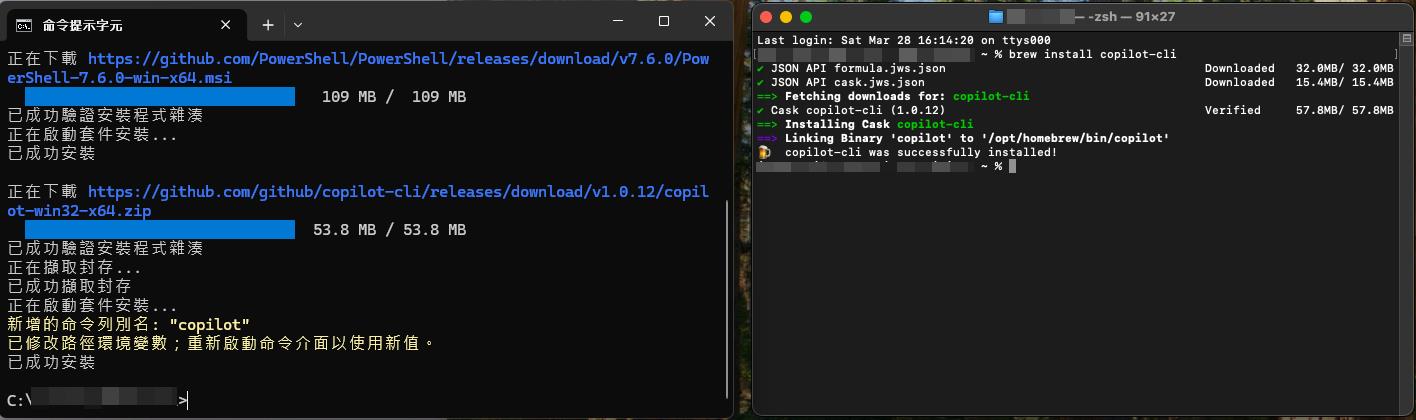Click the 109 MB download progress bar
This screenshot has height=420, width=1416.
coord(160,97)
